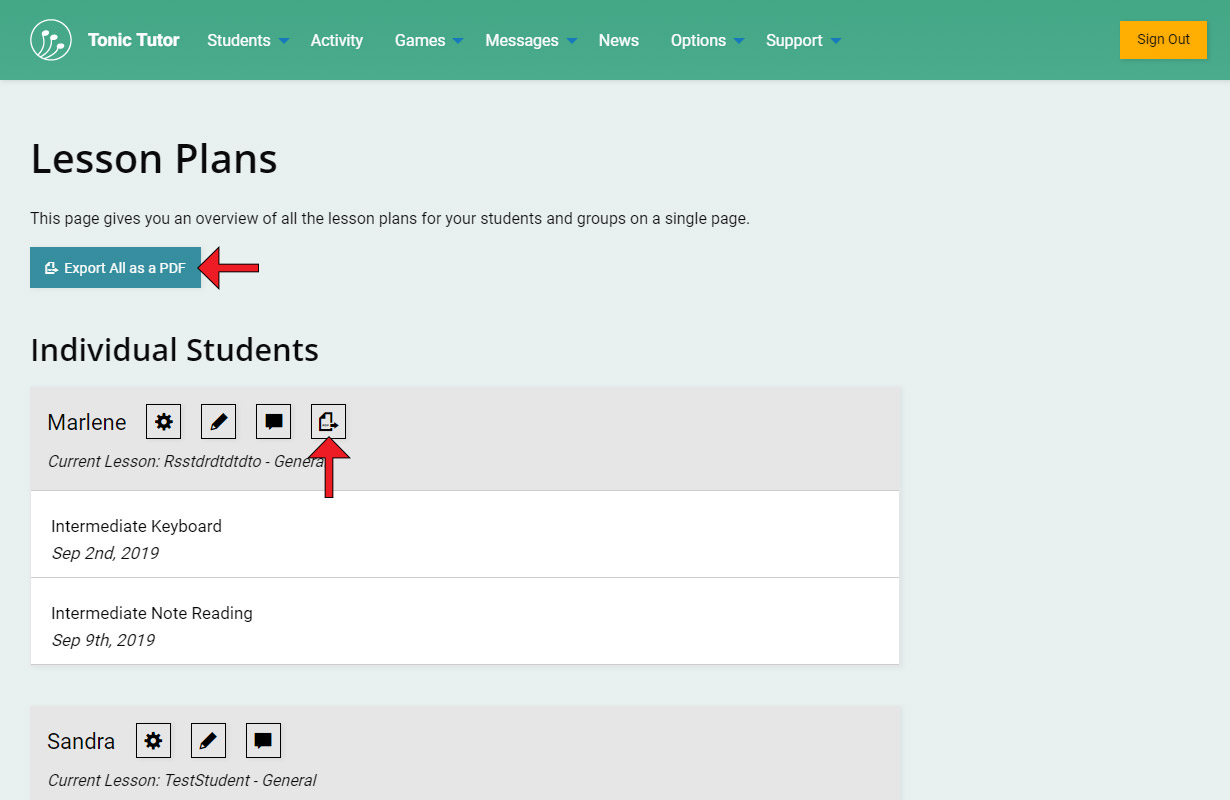Image resolution: width=1230 pixels, height=800 pixels.
Task: Open Marlene's message bubble icon
Action: (274, 422)
